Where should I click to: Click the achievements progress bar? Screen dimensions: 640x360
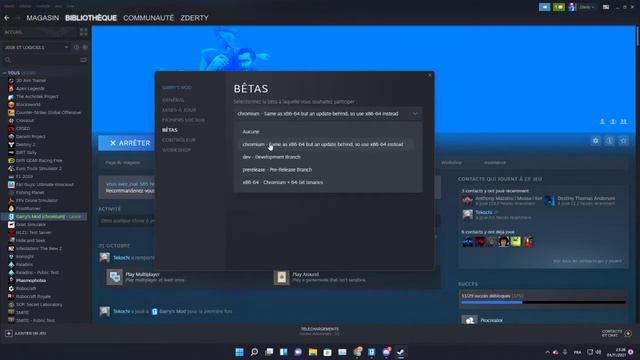click(x=543, y=302)
